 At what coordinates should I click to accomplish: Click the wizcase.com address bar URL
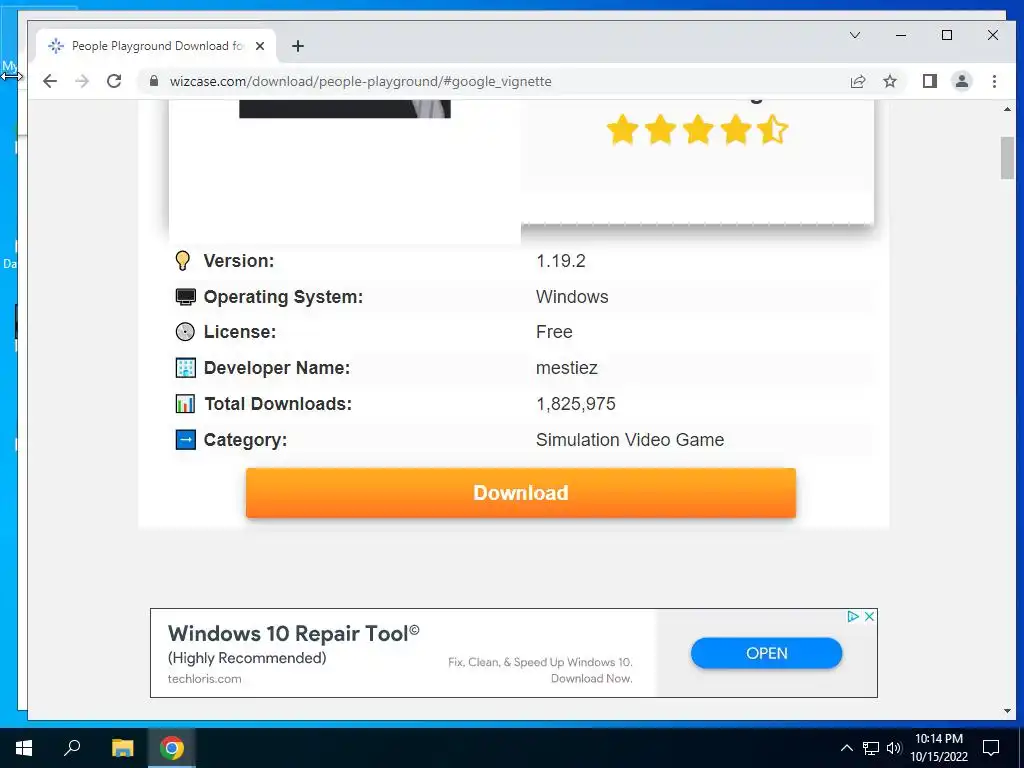pyautogui.click(x=360, y=81)
